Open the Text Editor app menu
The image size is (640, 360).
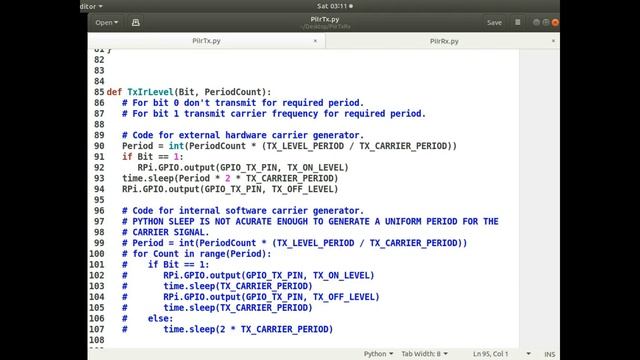pos(91,6)
